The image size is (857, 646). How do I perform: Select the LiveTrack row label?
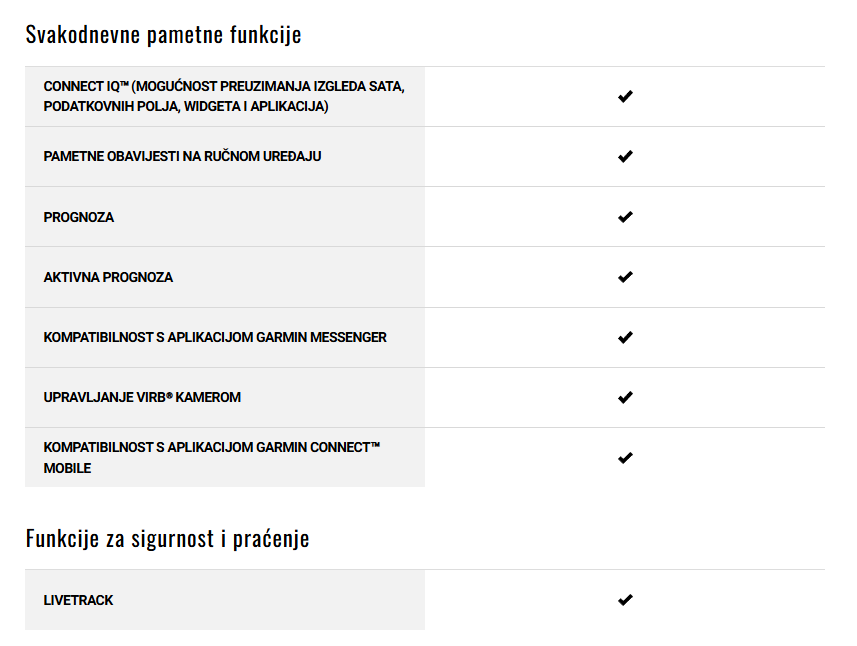click(78, 600)
